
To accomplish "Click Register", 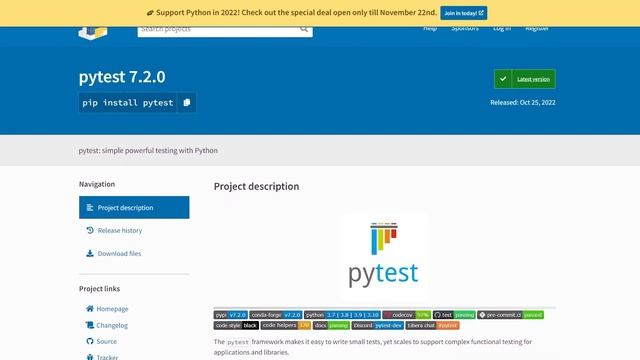I will pos(537,29).
